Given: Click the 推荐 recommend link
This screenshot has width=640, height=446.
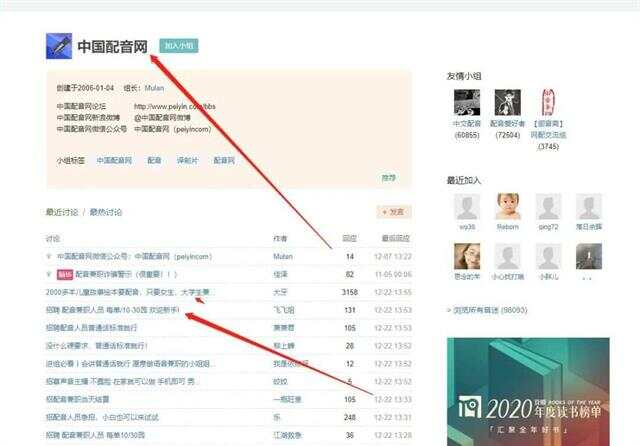Looking at the screenshot, I should coord(388,178).
